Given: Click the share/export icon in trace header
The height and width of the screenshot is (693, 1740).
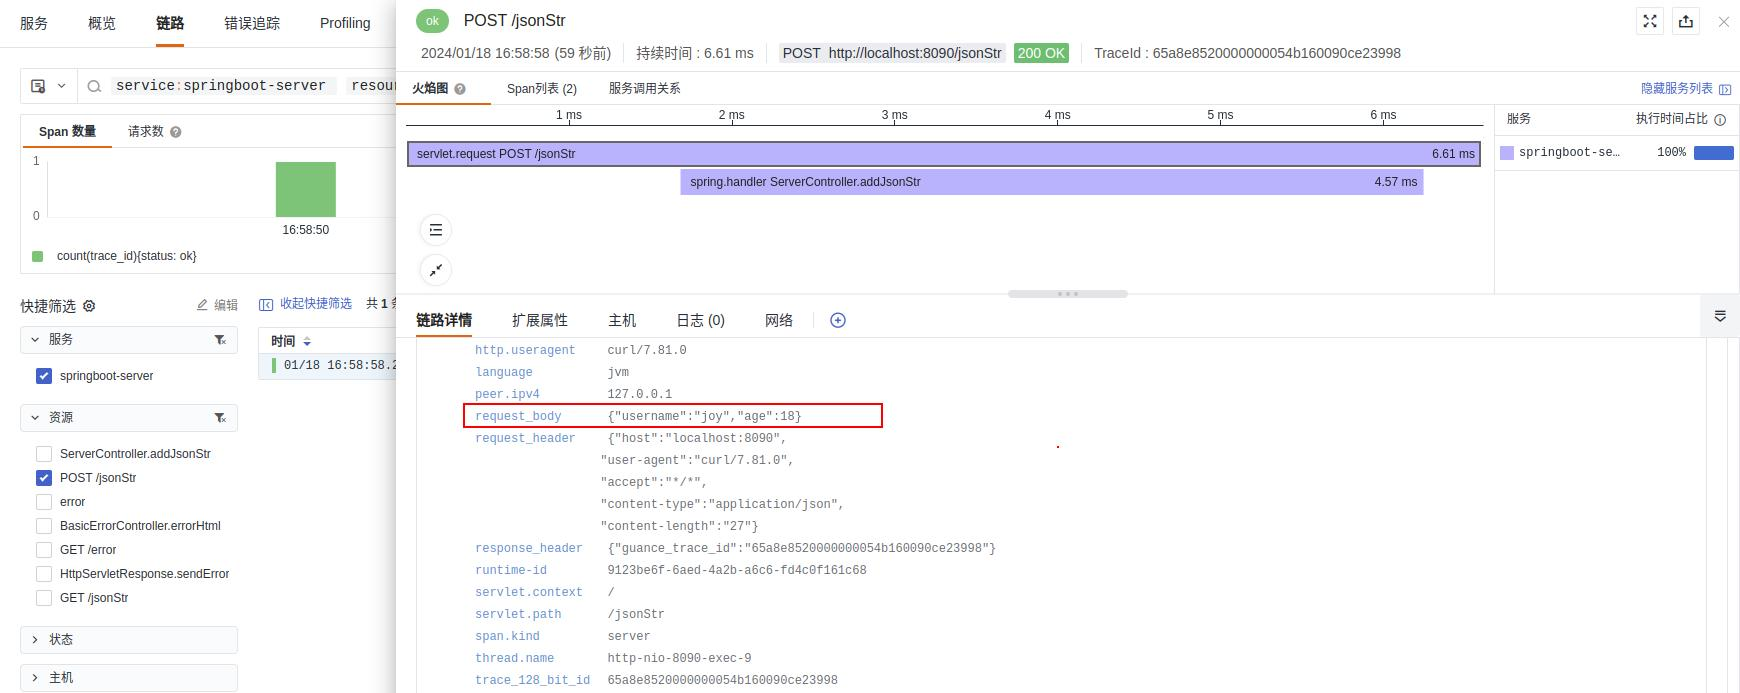Looking at the screenshot, I should point(1686,21).
